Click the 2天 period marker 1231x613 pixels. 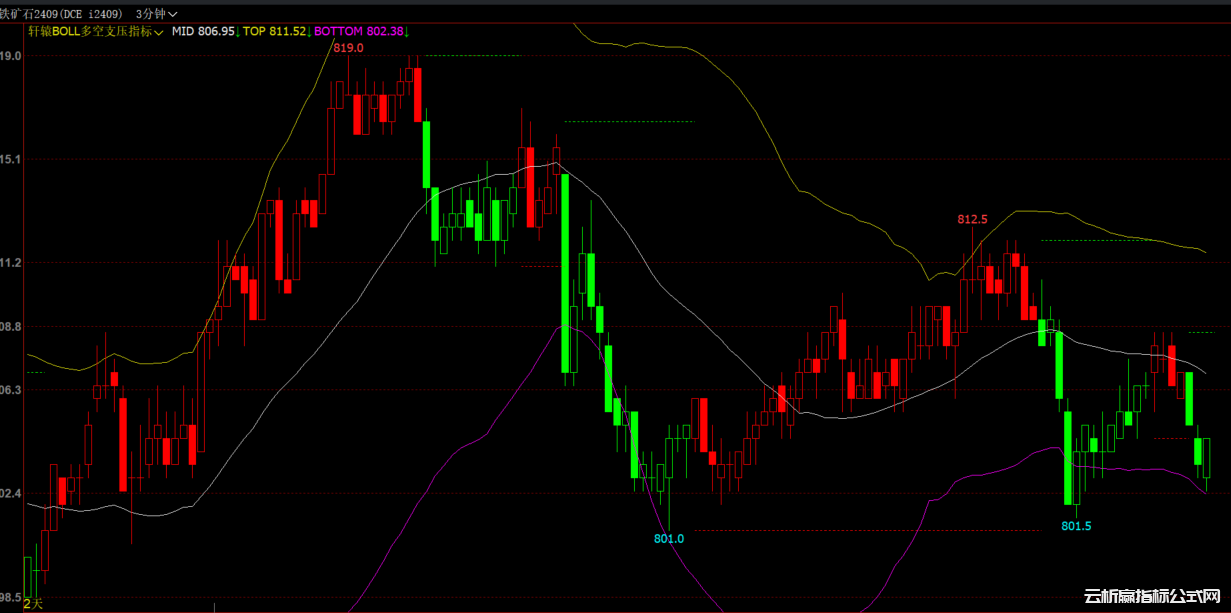34,603
